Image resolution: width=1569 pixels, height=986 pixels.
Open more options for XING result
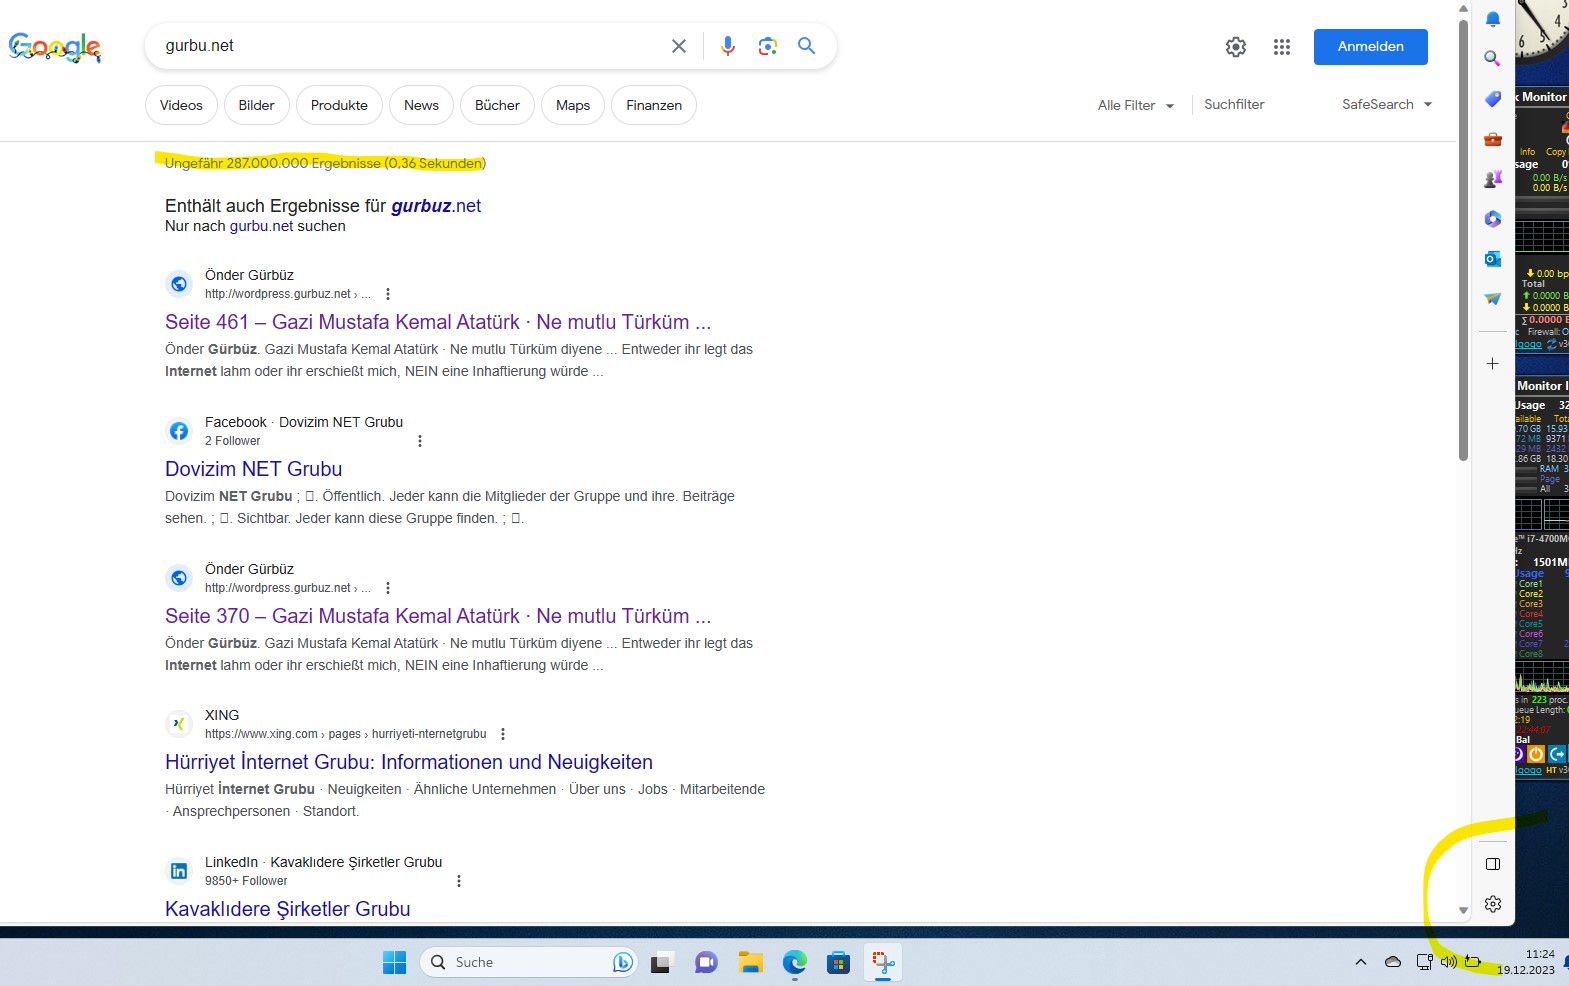[503, 734]
